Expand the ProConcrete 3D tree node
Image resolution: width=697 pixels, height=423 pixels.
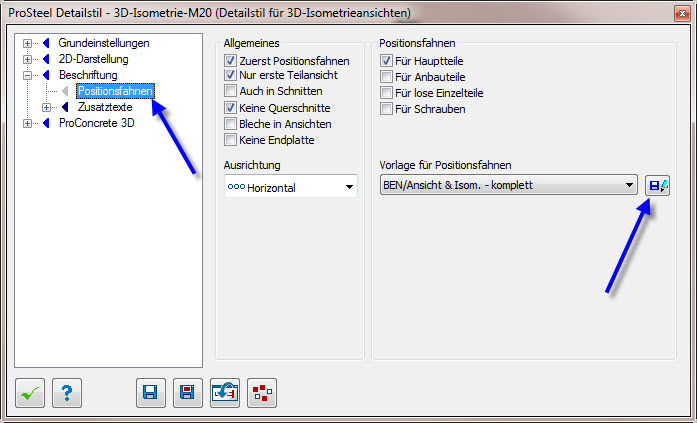pos(28,124)
